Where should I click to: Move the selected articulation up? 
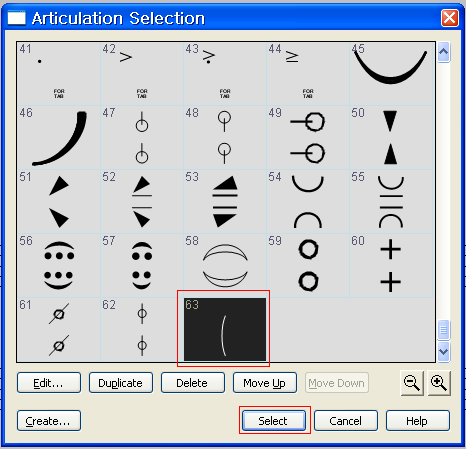pyautogui.click(x=265, y=383)
